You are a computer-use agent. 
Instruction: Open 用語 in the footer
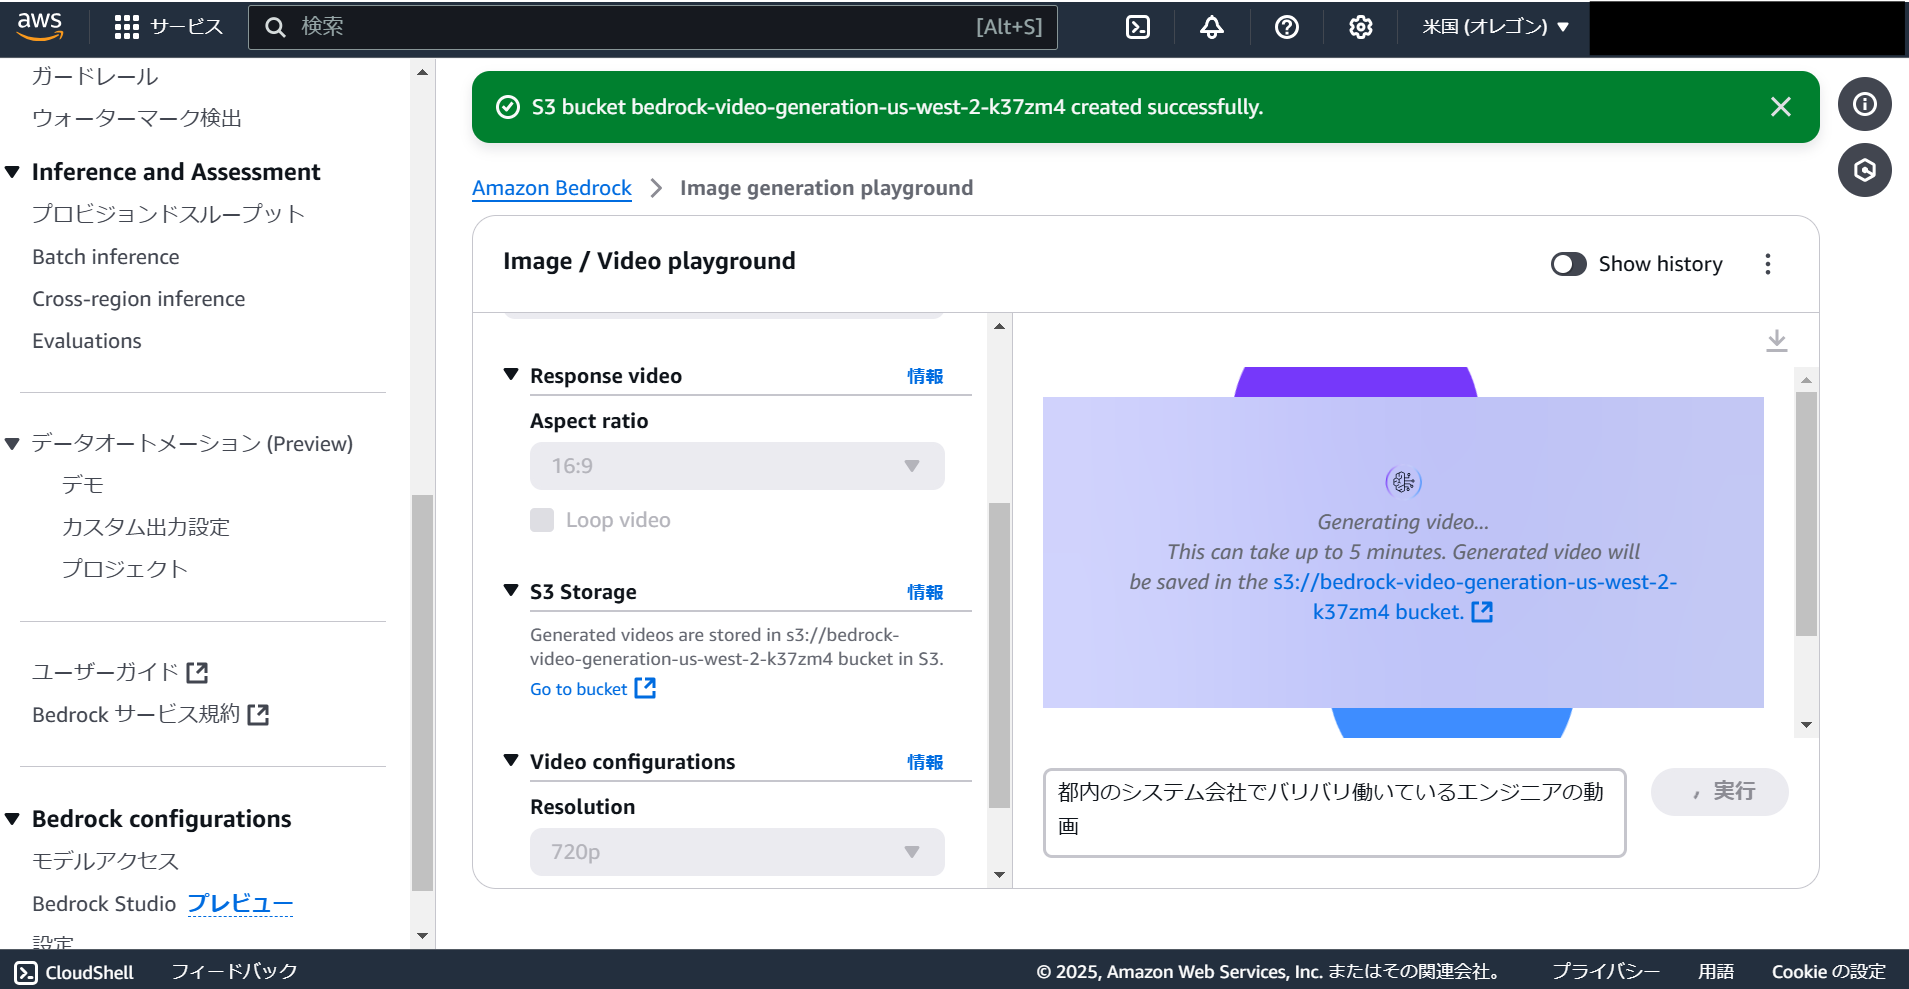tap(1716, 971)
